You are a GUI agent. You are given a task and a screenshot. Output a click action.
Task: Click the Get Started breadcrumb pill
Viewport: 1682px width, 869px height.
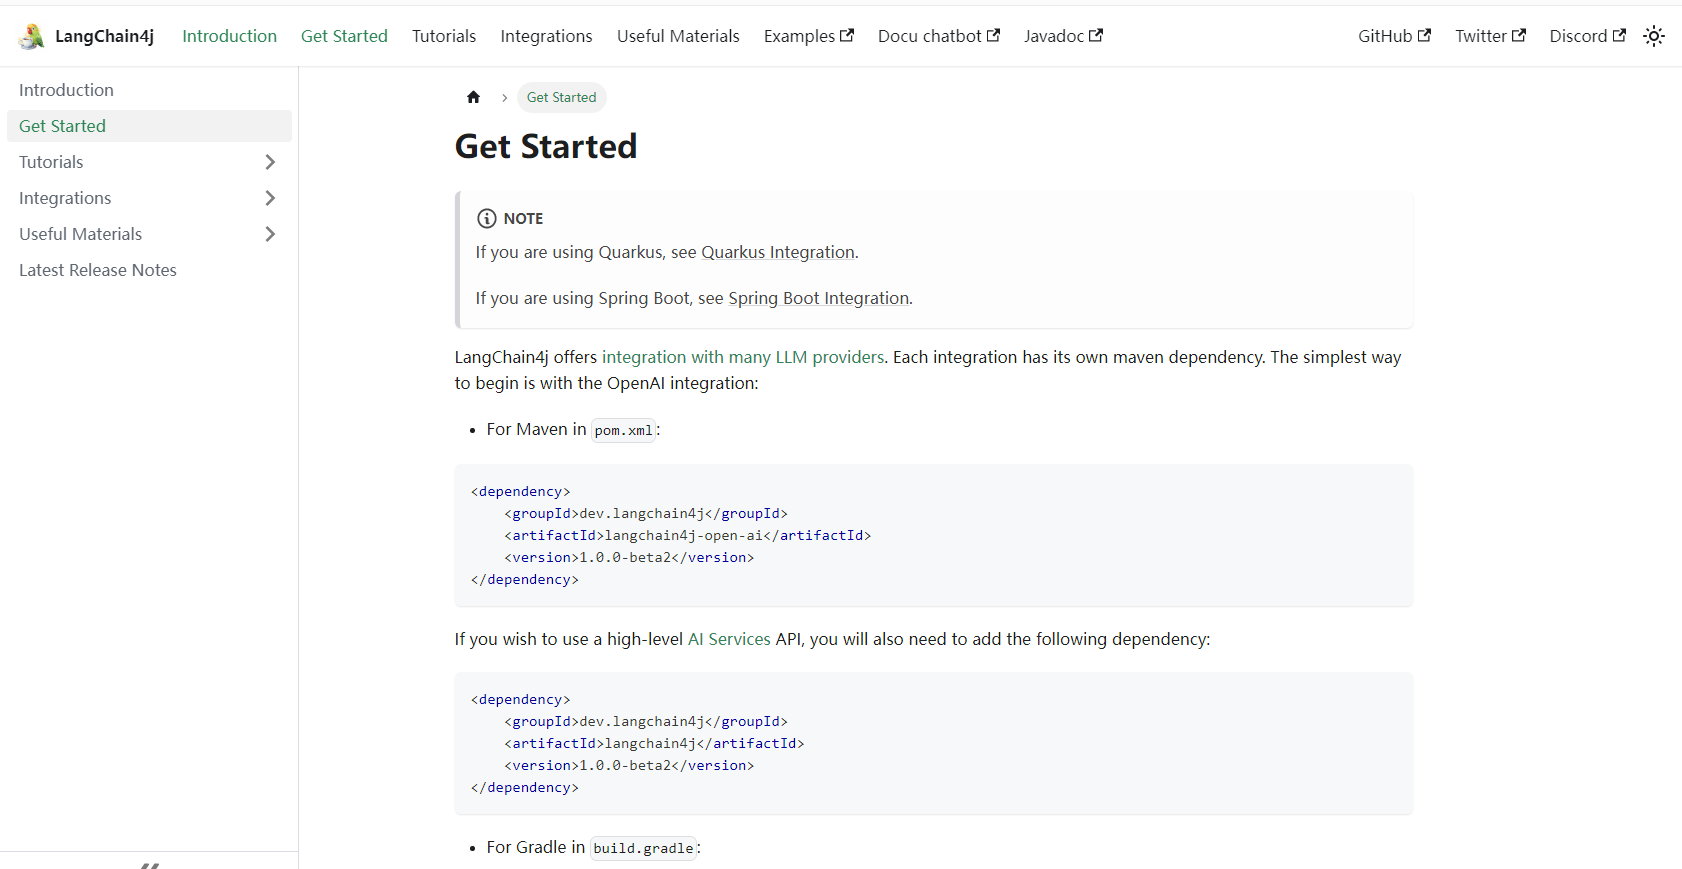(561, 97)
